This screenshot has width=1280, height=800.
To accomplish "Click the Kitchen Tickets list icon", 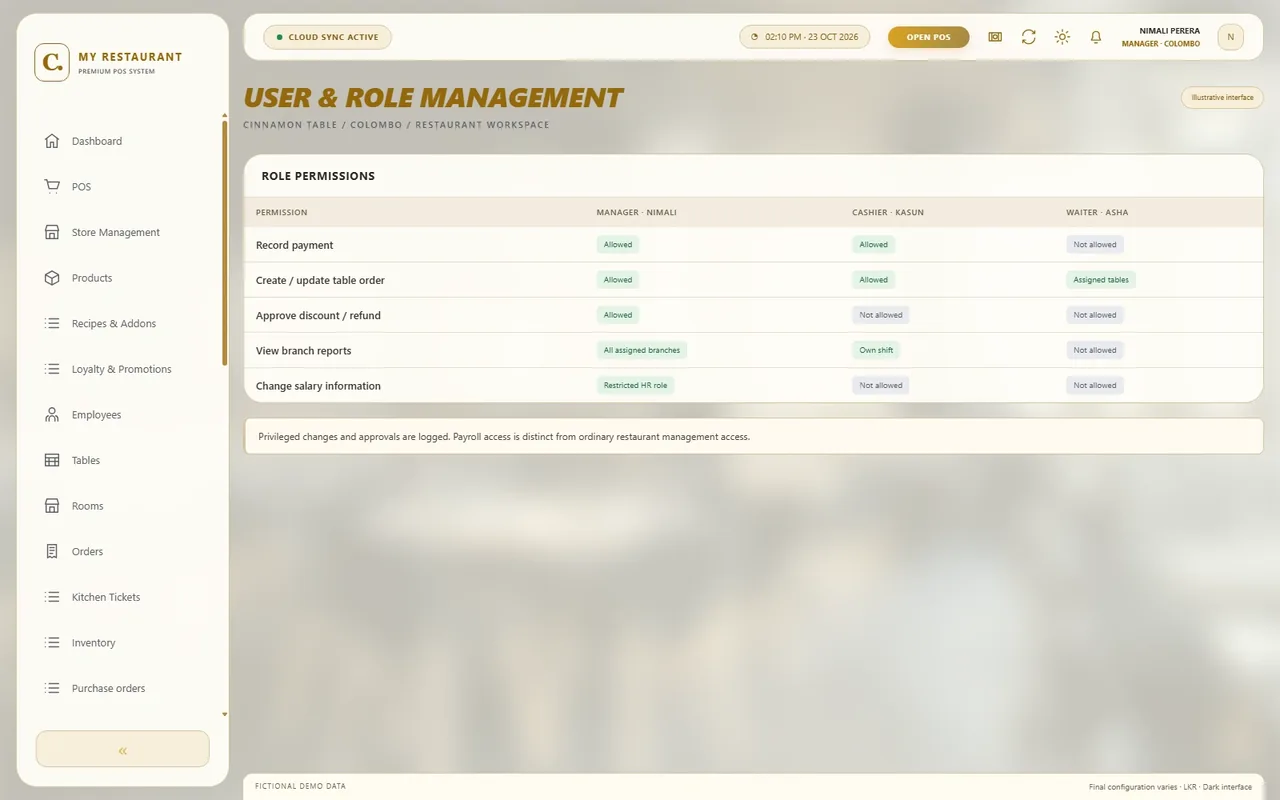I will coord(52,597).
